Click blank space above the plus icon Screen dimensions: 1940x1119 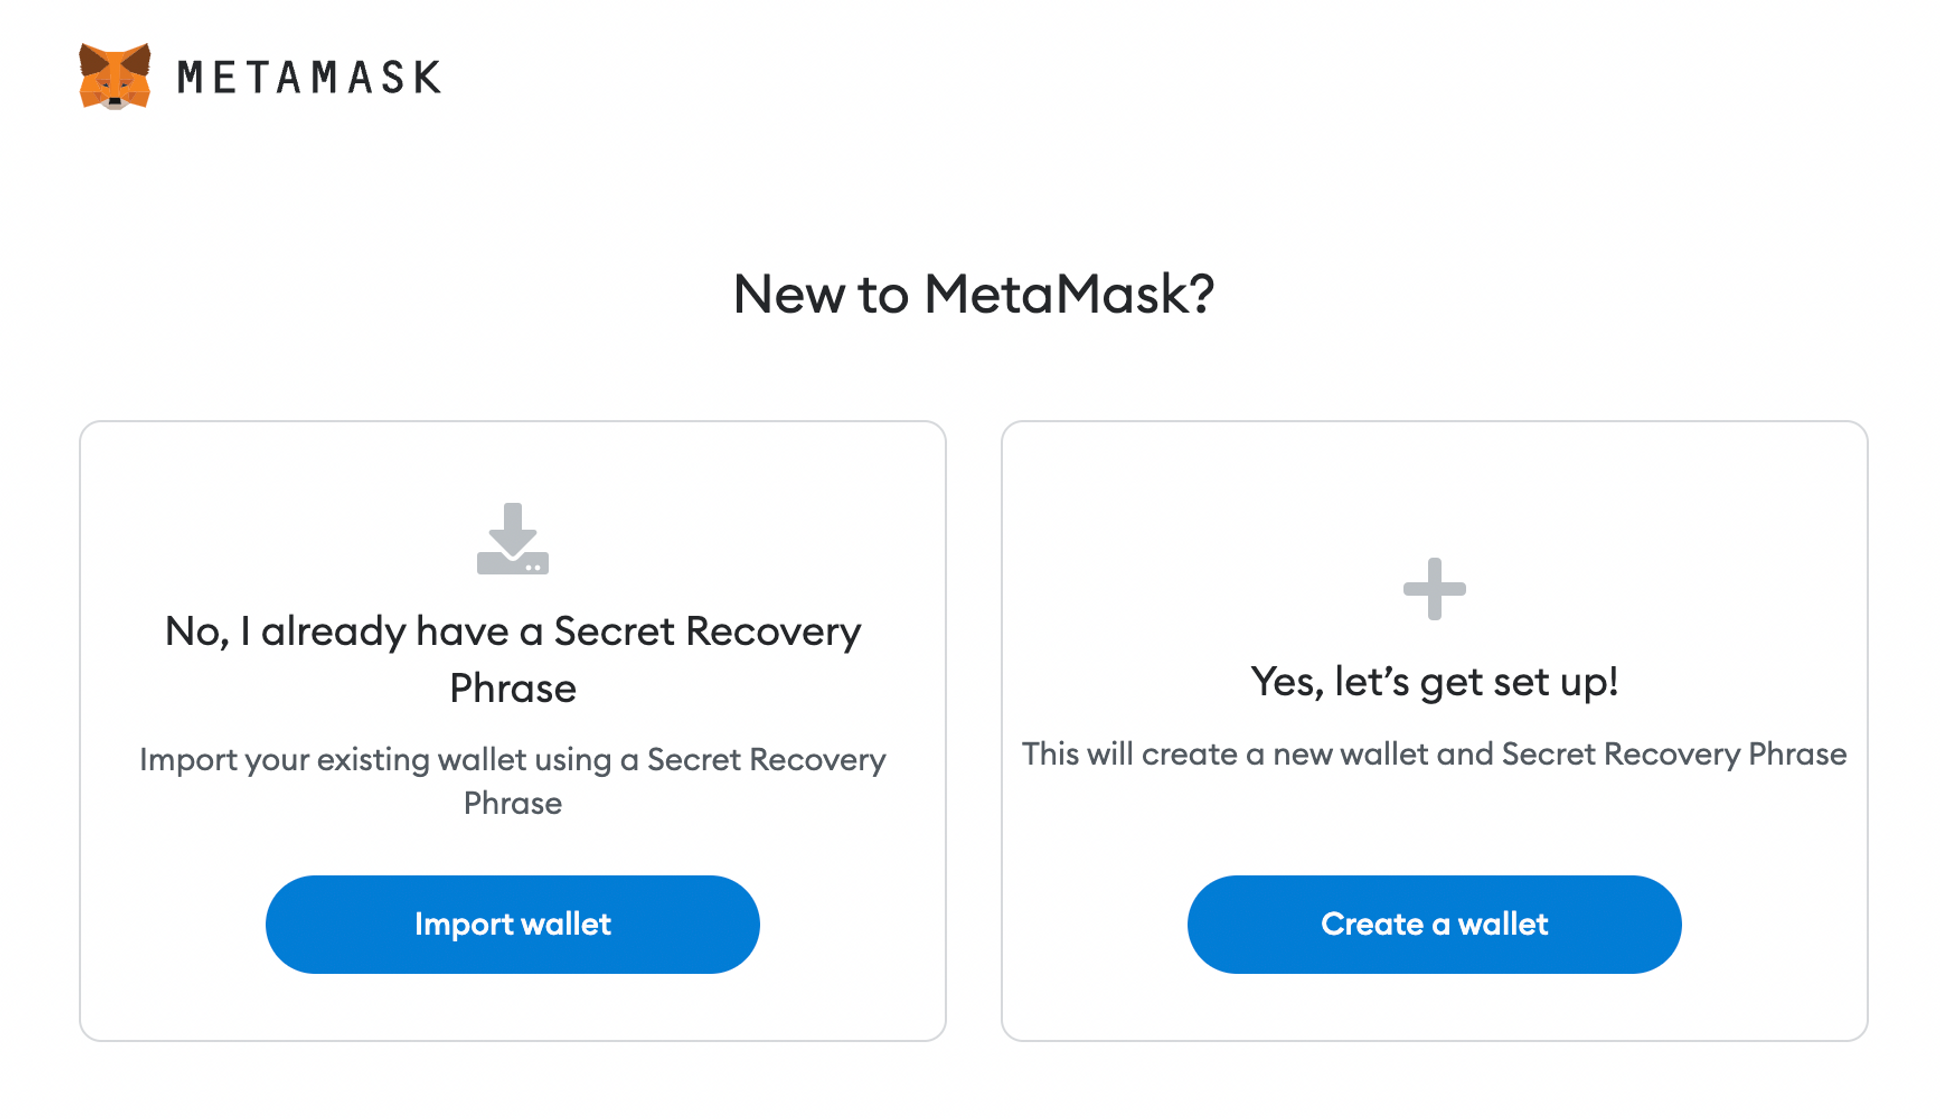[x=1434, y=490]
